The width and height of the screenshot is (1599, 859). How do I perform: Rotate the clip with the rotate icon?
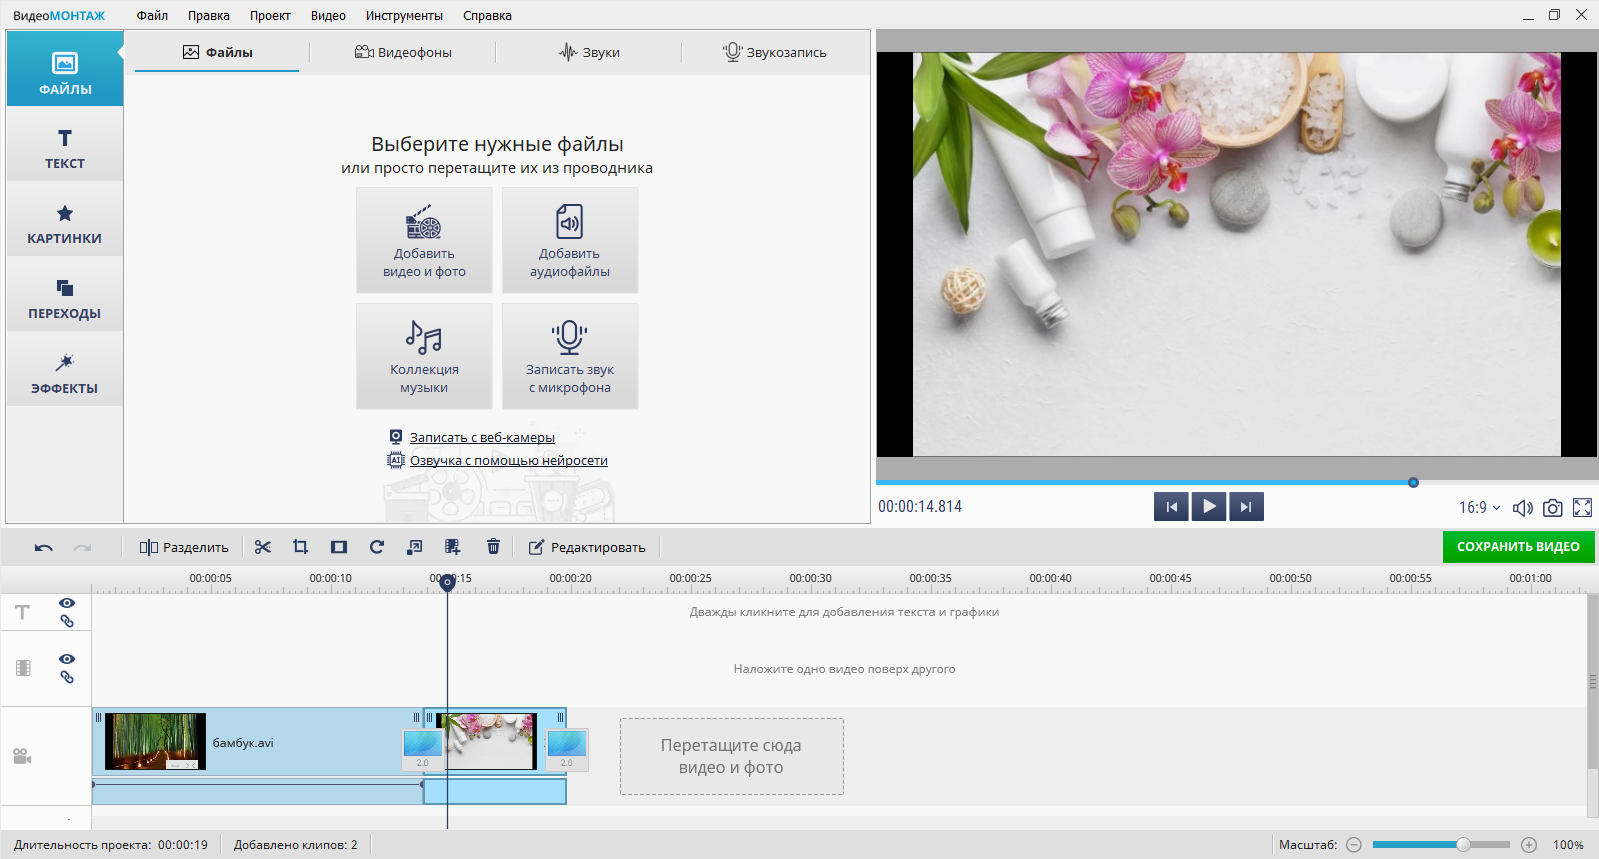click(x=377, y=547)
